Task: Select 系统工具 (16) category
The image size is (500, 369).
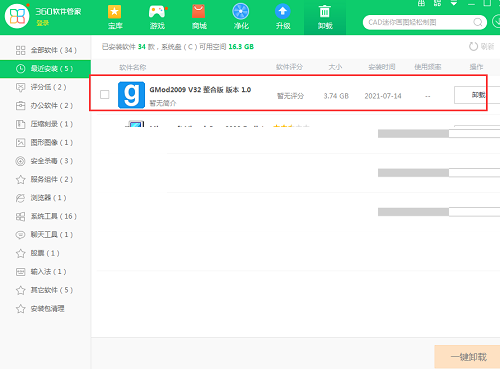Action: tap(46, 216)
